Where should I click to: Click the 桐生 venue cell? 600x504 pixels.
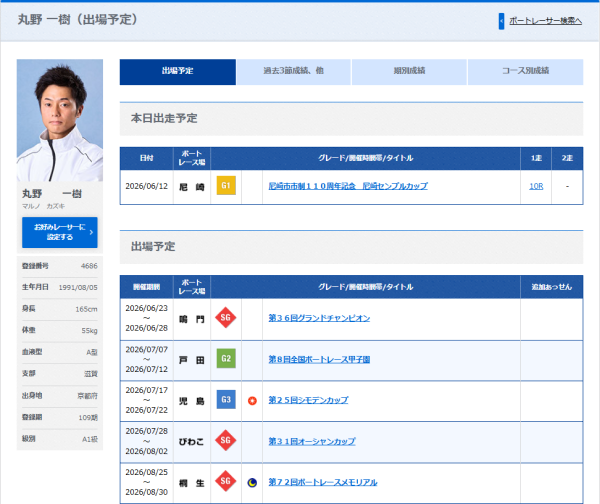tap(192, 483)
